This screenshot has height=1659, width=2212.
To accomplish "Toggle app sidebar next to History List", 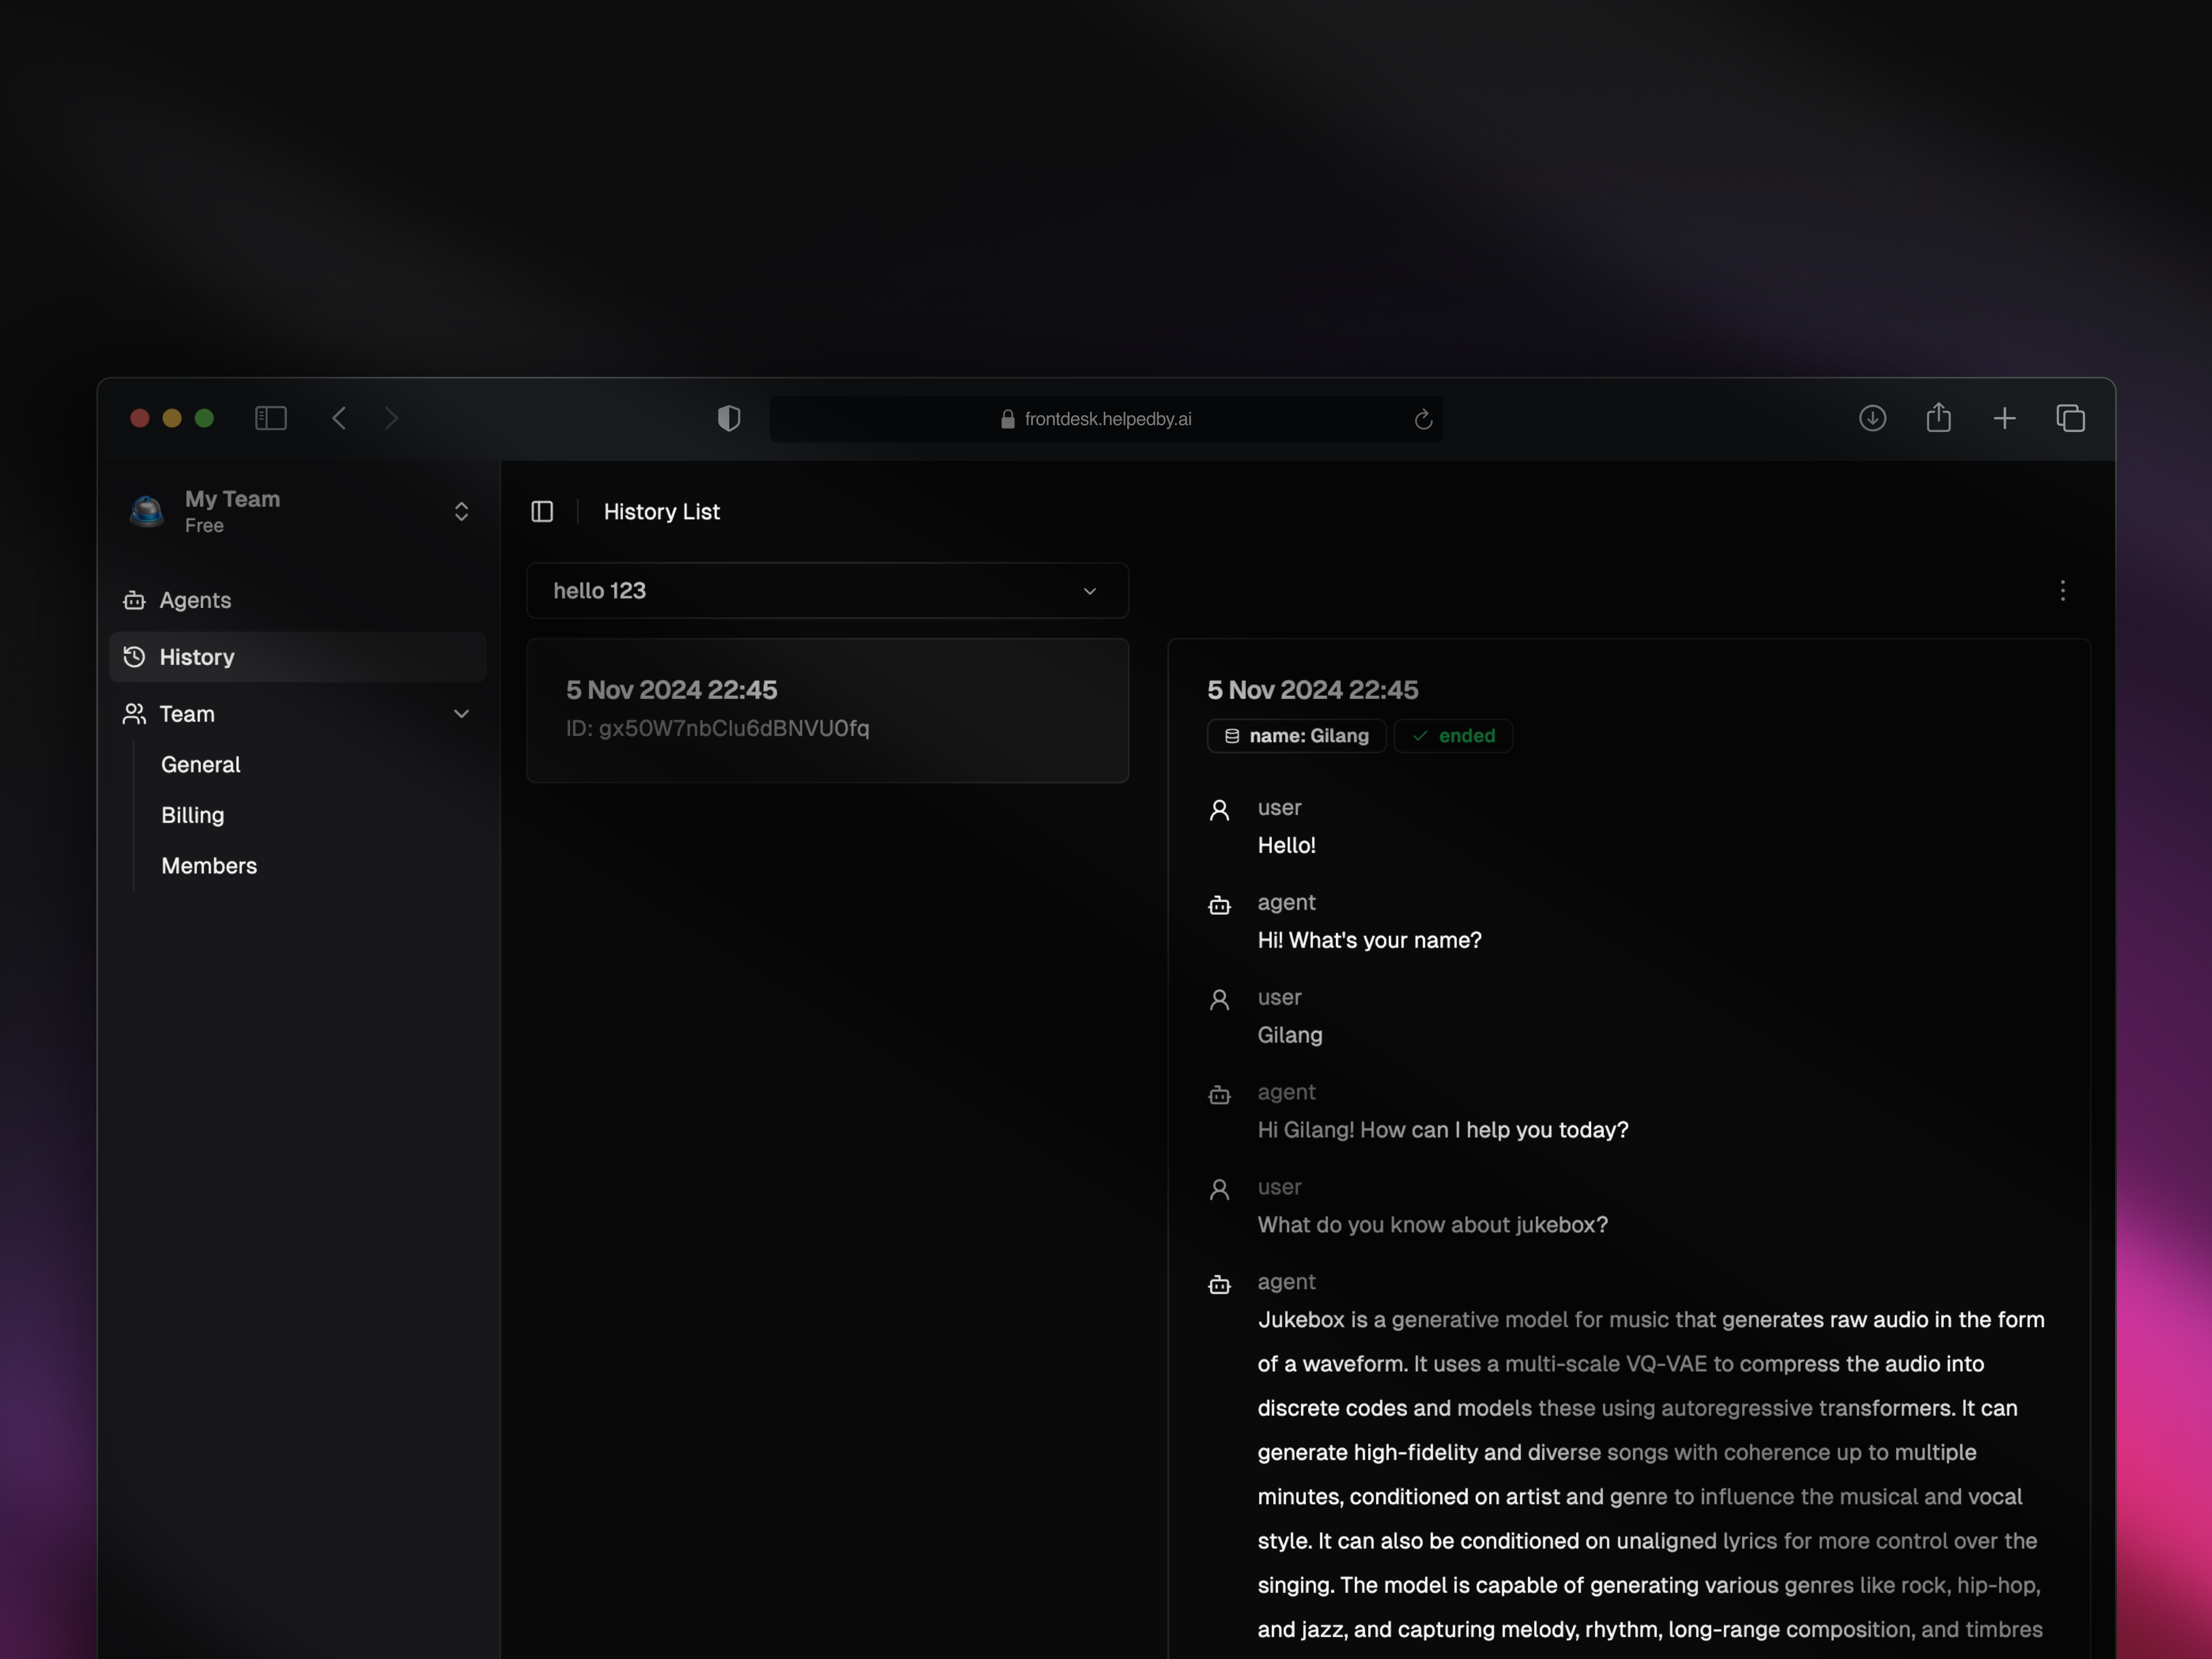I will [542, 512].
